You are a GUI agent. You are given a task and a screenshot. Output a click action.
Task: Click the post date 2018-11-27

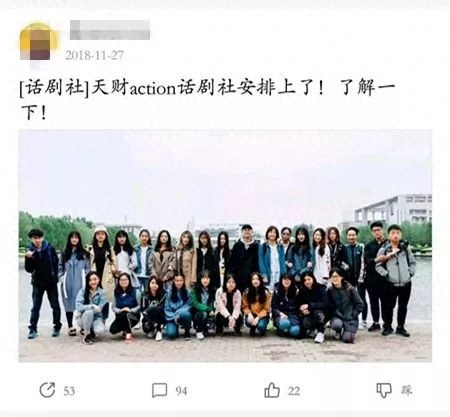(x=94, y=55)
